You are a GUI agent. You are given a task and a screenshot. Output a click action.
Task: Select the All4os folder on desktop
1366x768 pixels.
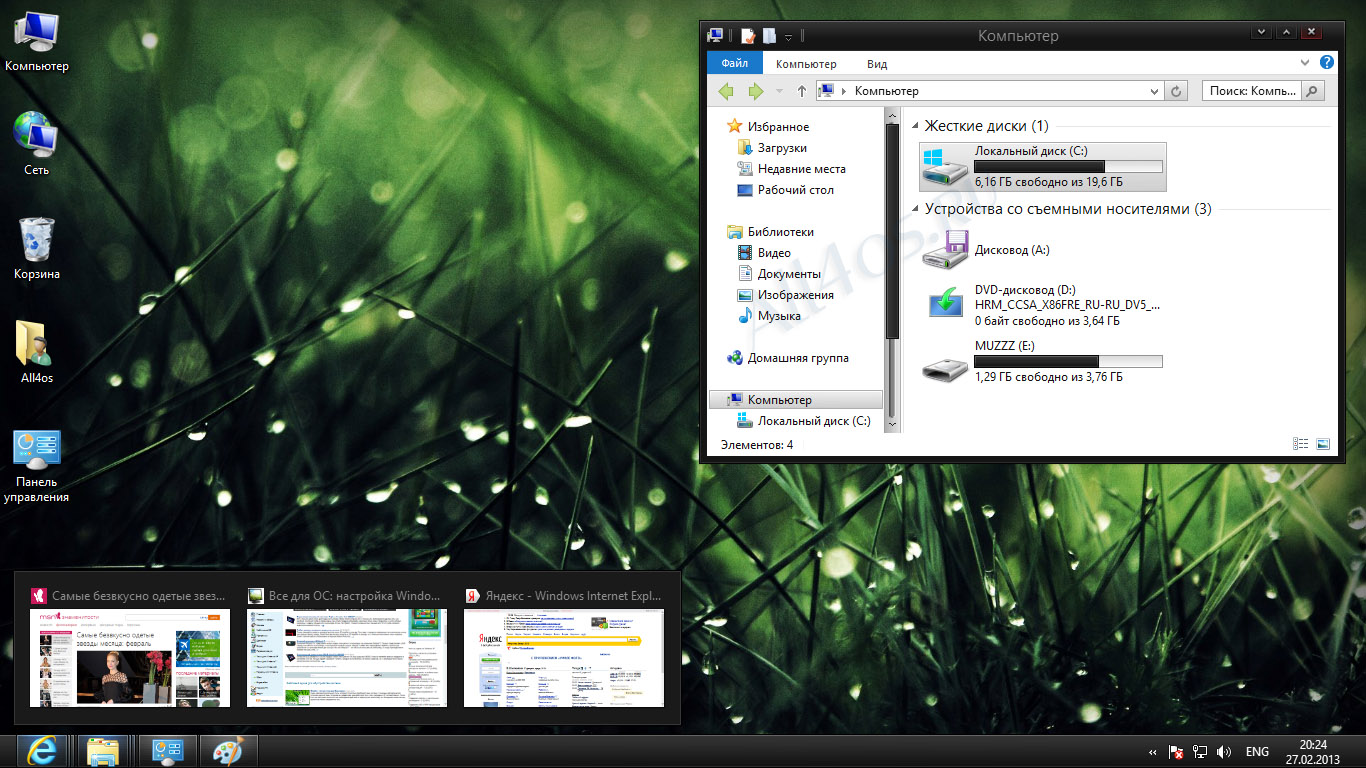pos(37,352)
